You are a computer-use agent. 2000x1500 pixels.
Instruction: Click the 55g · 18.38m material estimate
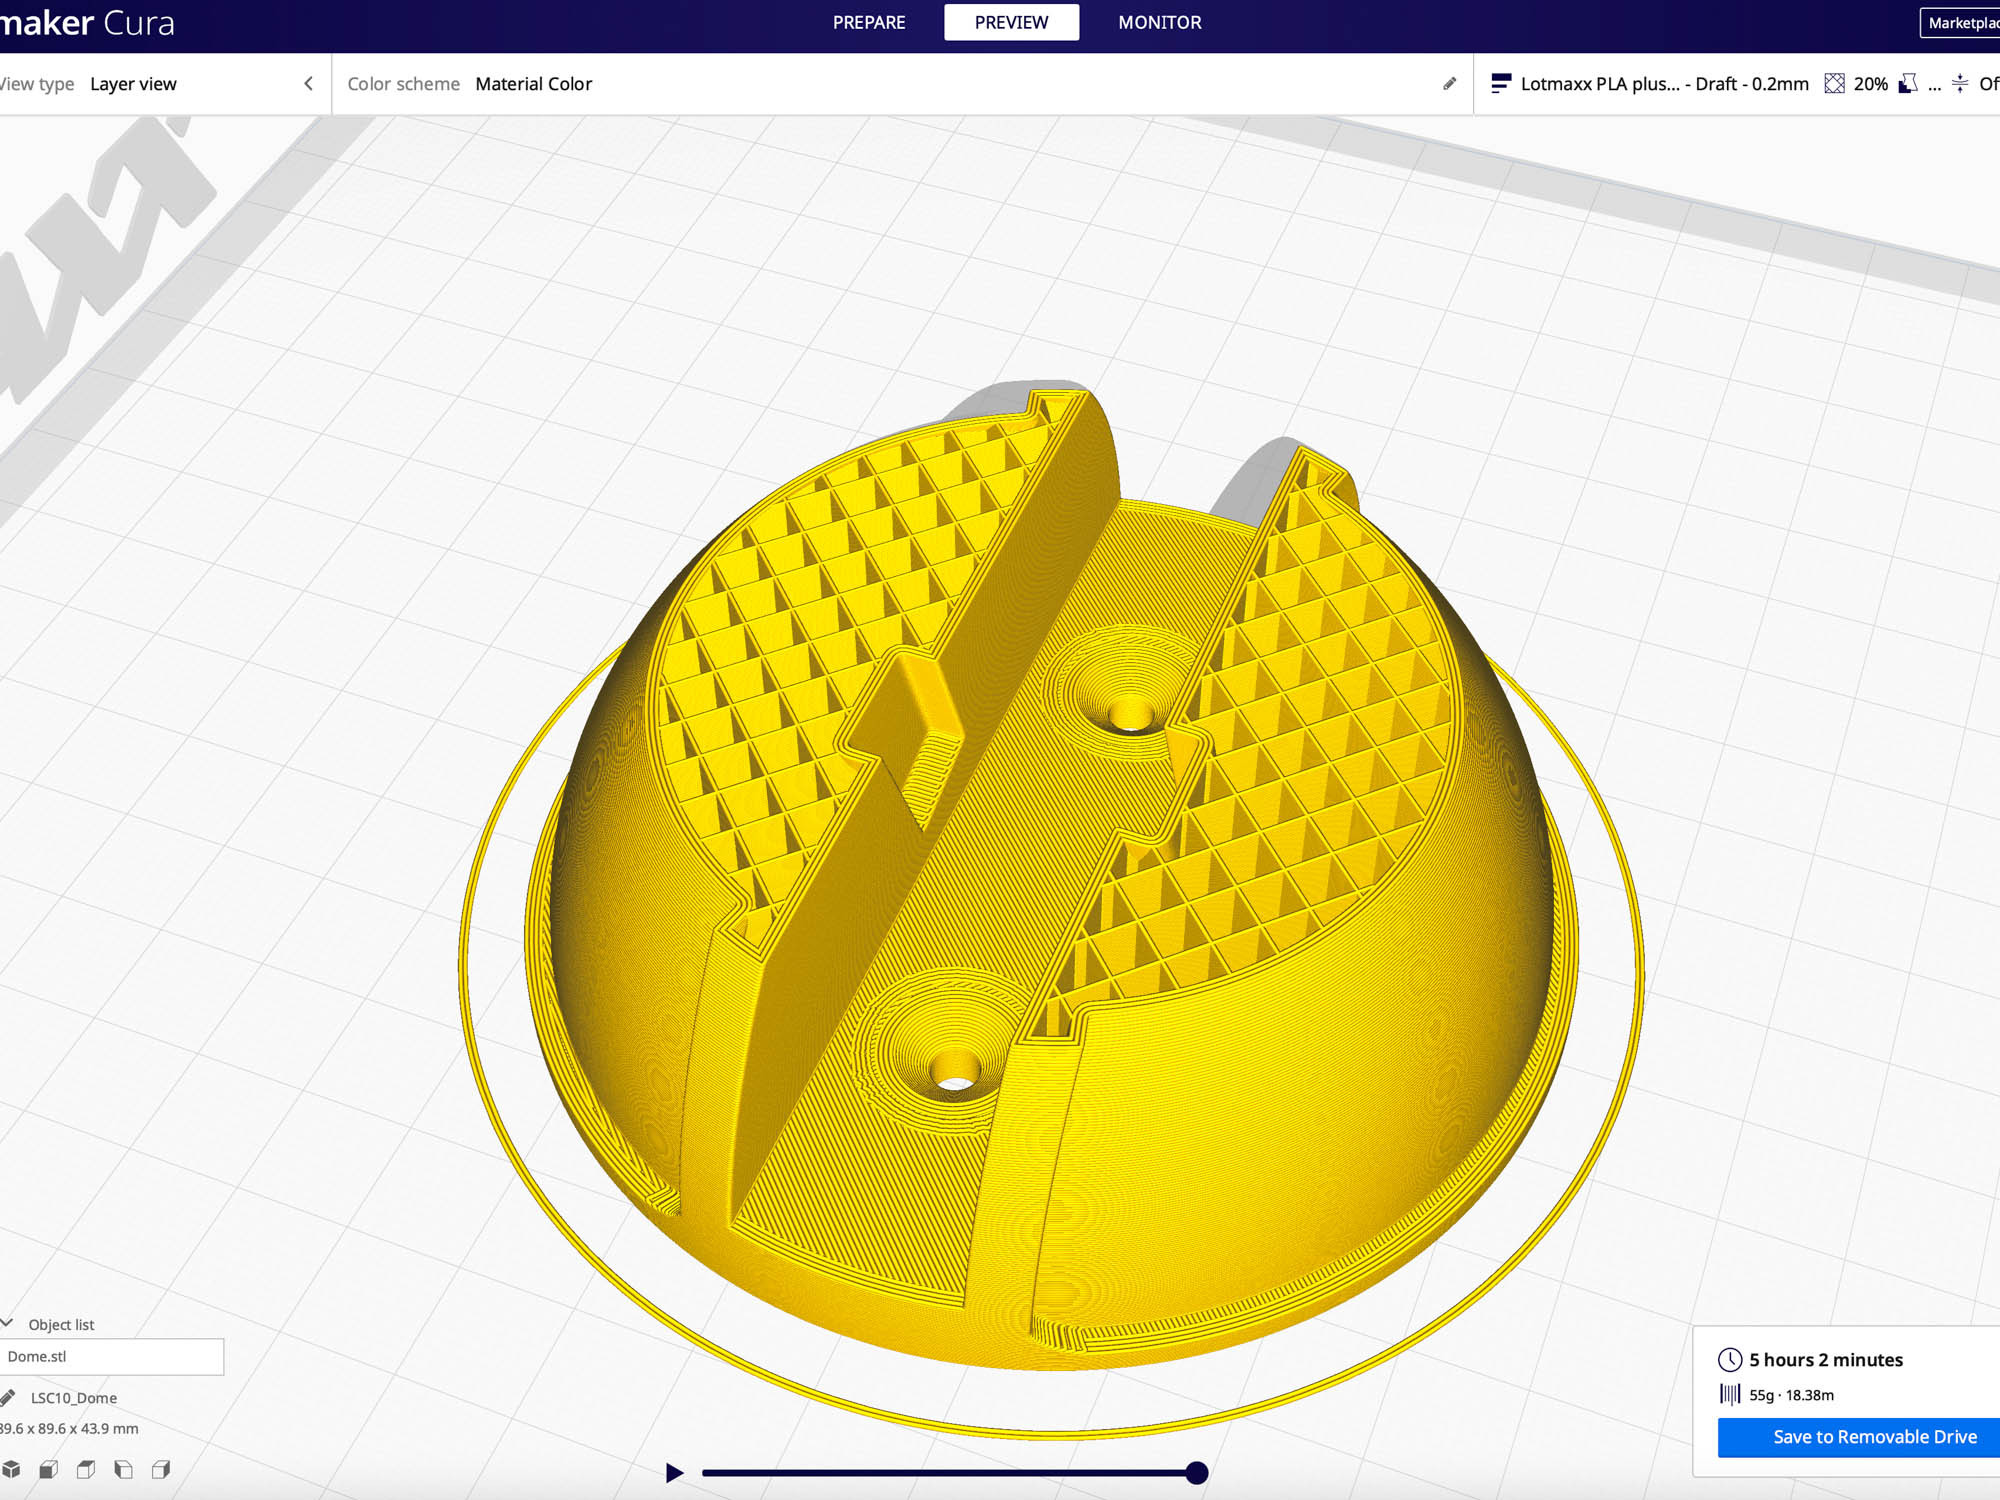click(x=1791, y=1395)
